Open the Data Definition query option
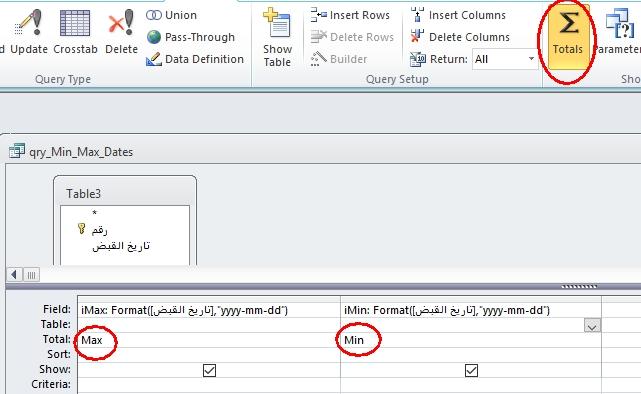Image resolution: width=641 pixels, height=394 pixels. [x=195, y=59]
